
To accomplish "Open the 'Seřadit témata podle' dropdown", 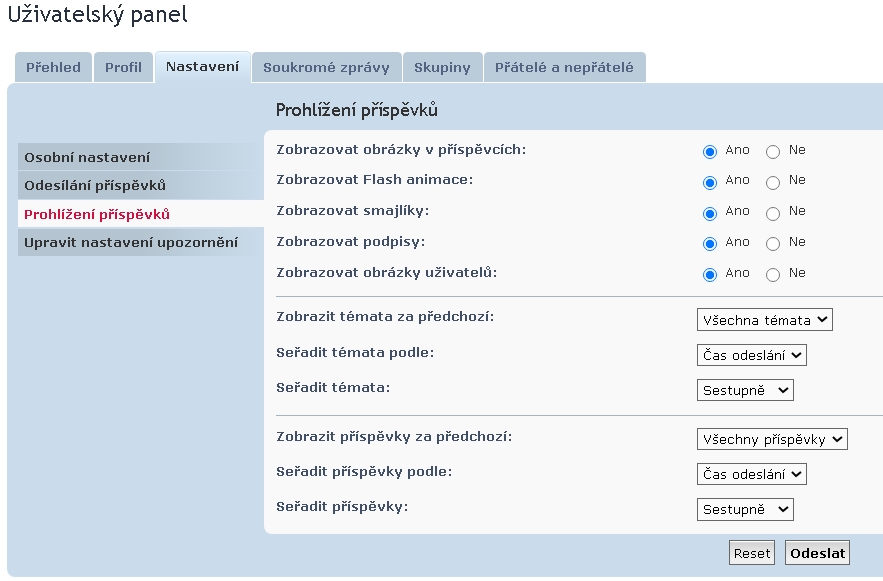I will coord(751,355).
